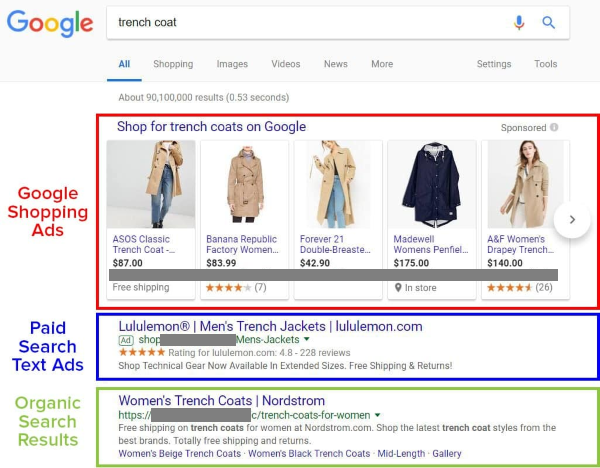
Task: Click Free shipping under the ASOS coat
Action: tap(141, 287)
